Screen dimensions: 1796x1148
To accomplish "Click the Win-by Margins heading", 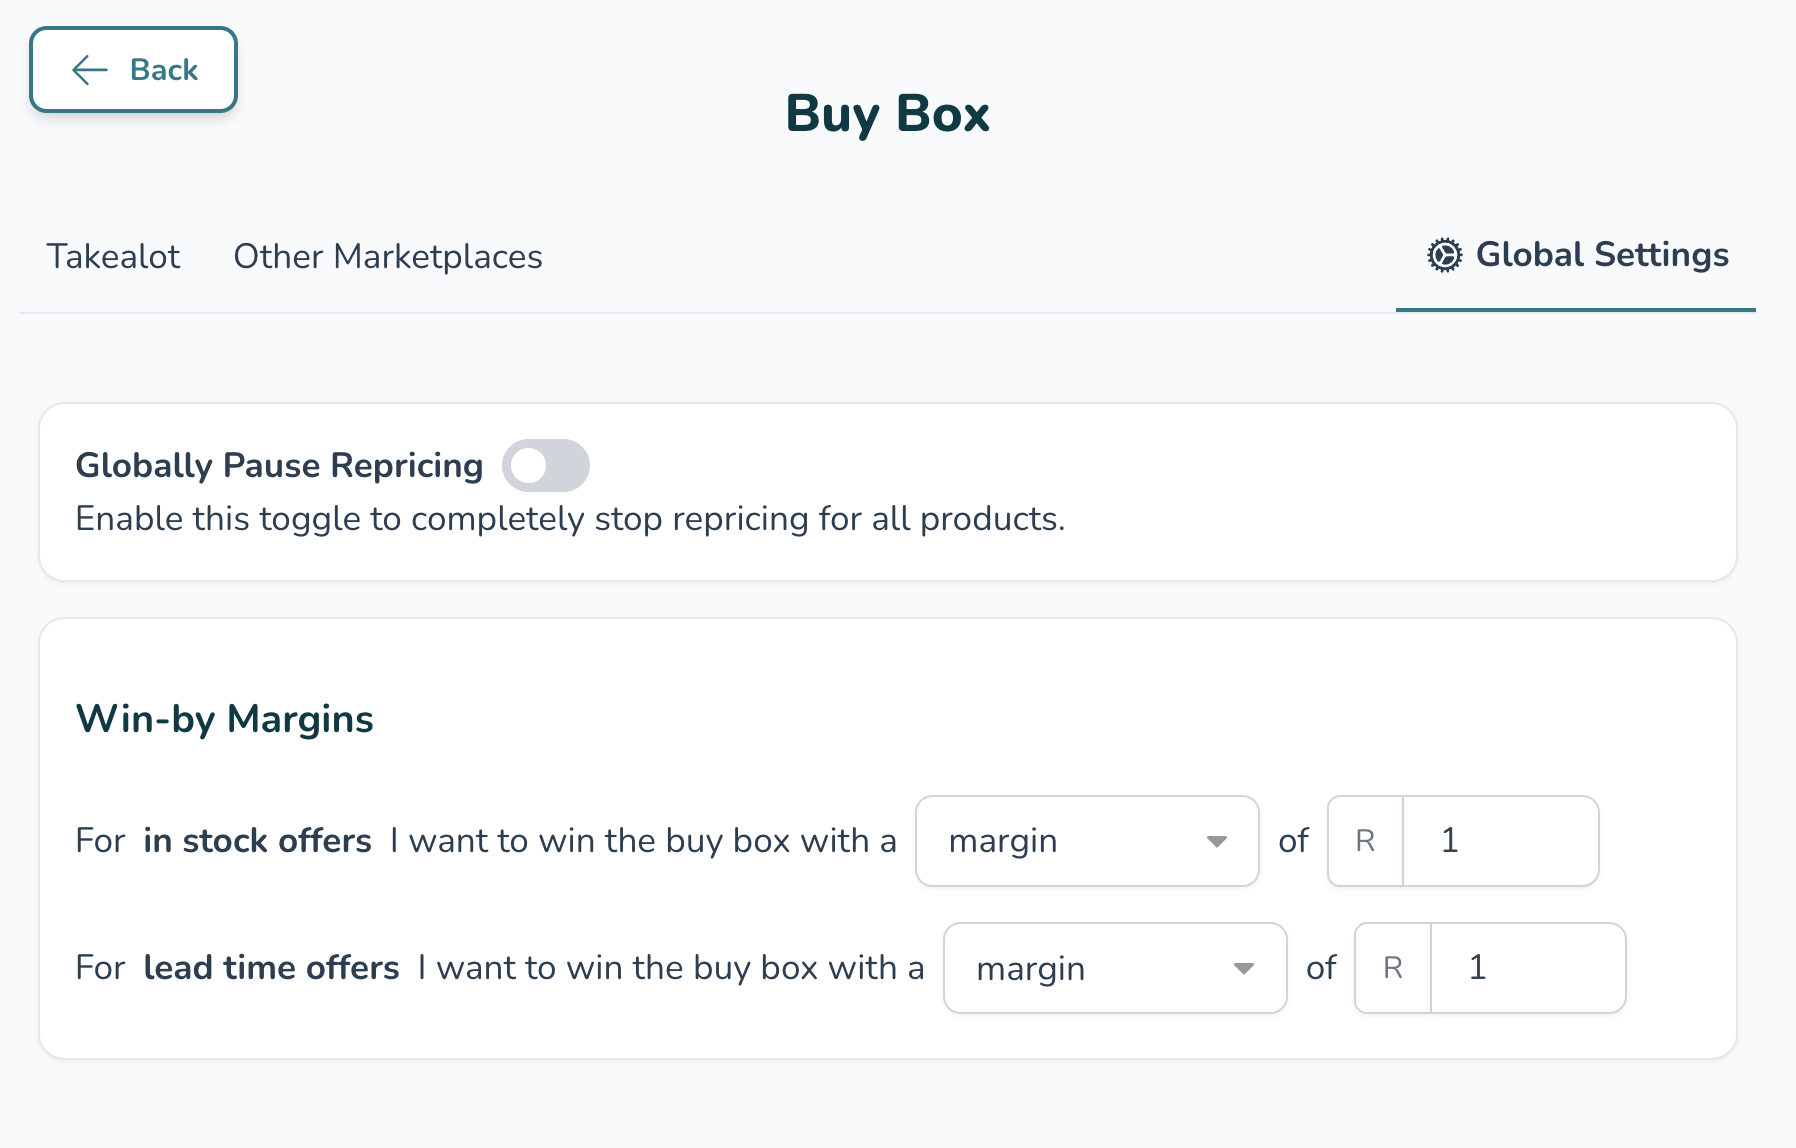I will point(225,719).
